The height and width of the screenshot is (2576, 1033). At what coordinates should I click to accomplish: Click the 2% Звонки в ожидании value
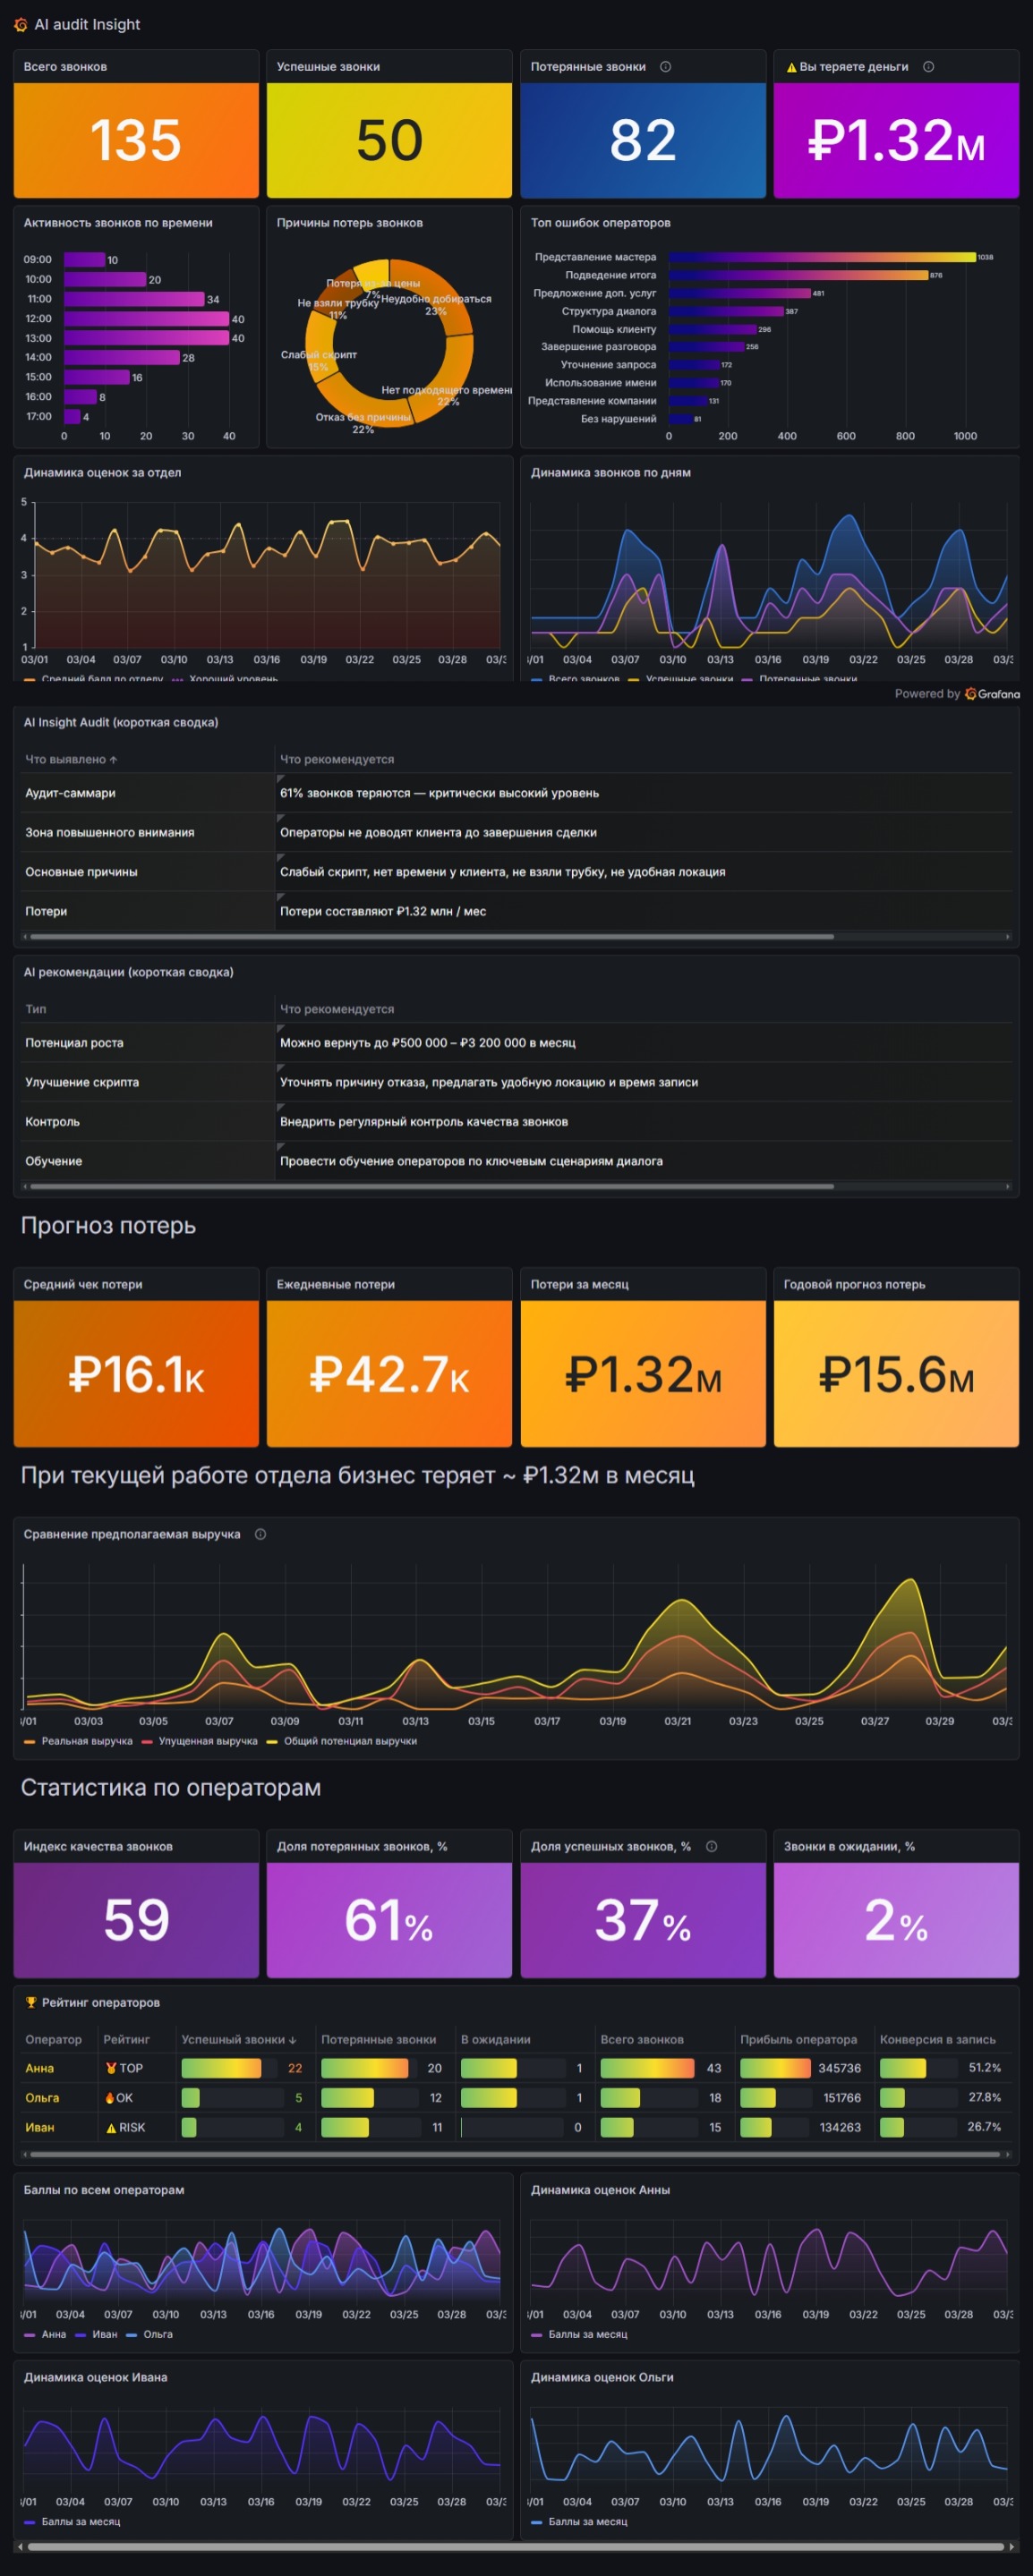tap(896, 1921)
